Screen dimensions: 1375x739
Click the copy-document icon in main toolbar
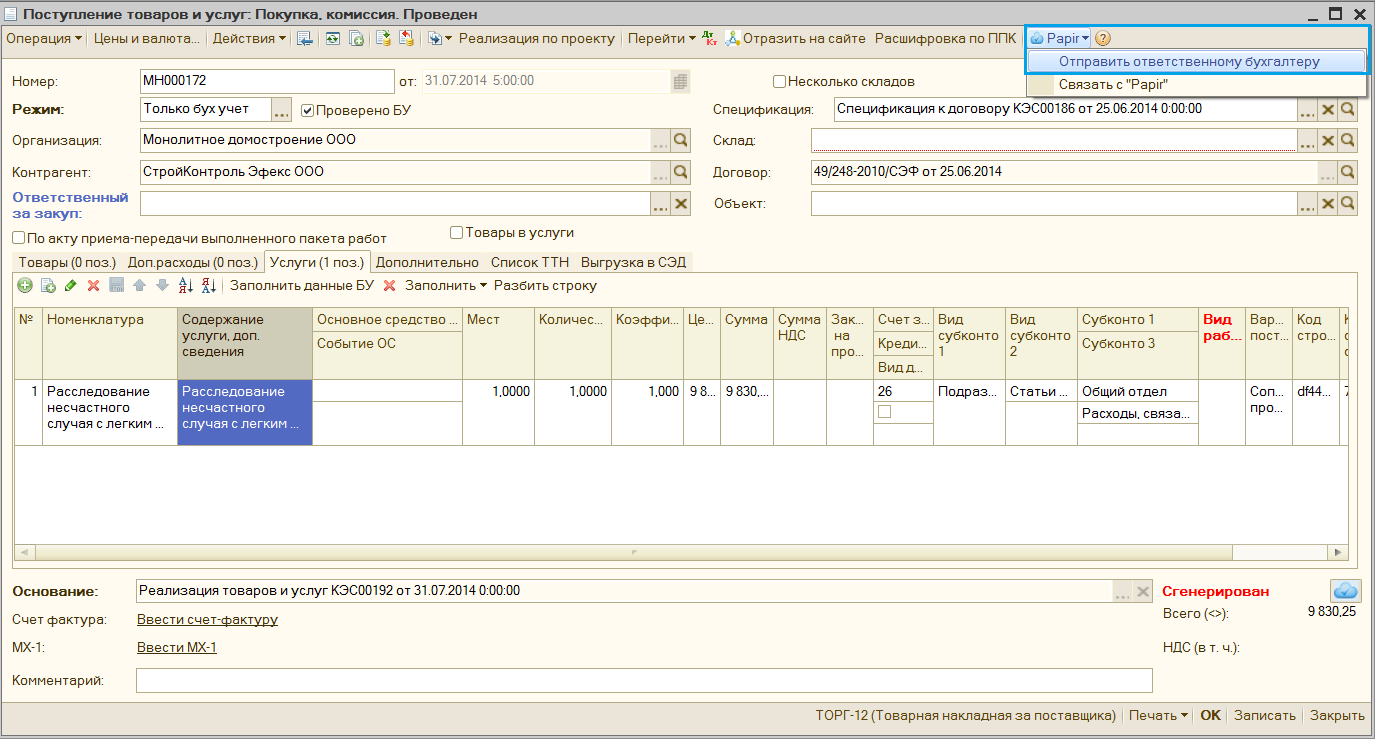[355, 39]
